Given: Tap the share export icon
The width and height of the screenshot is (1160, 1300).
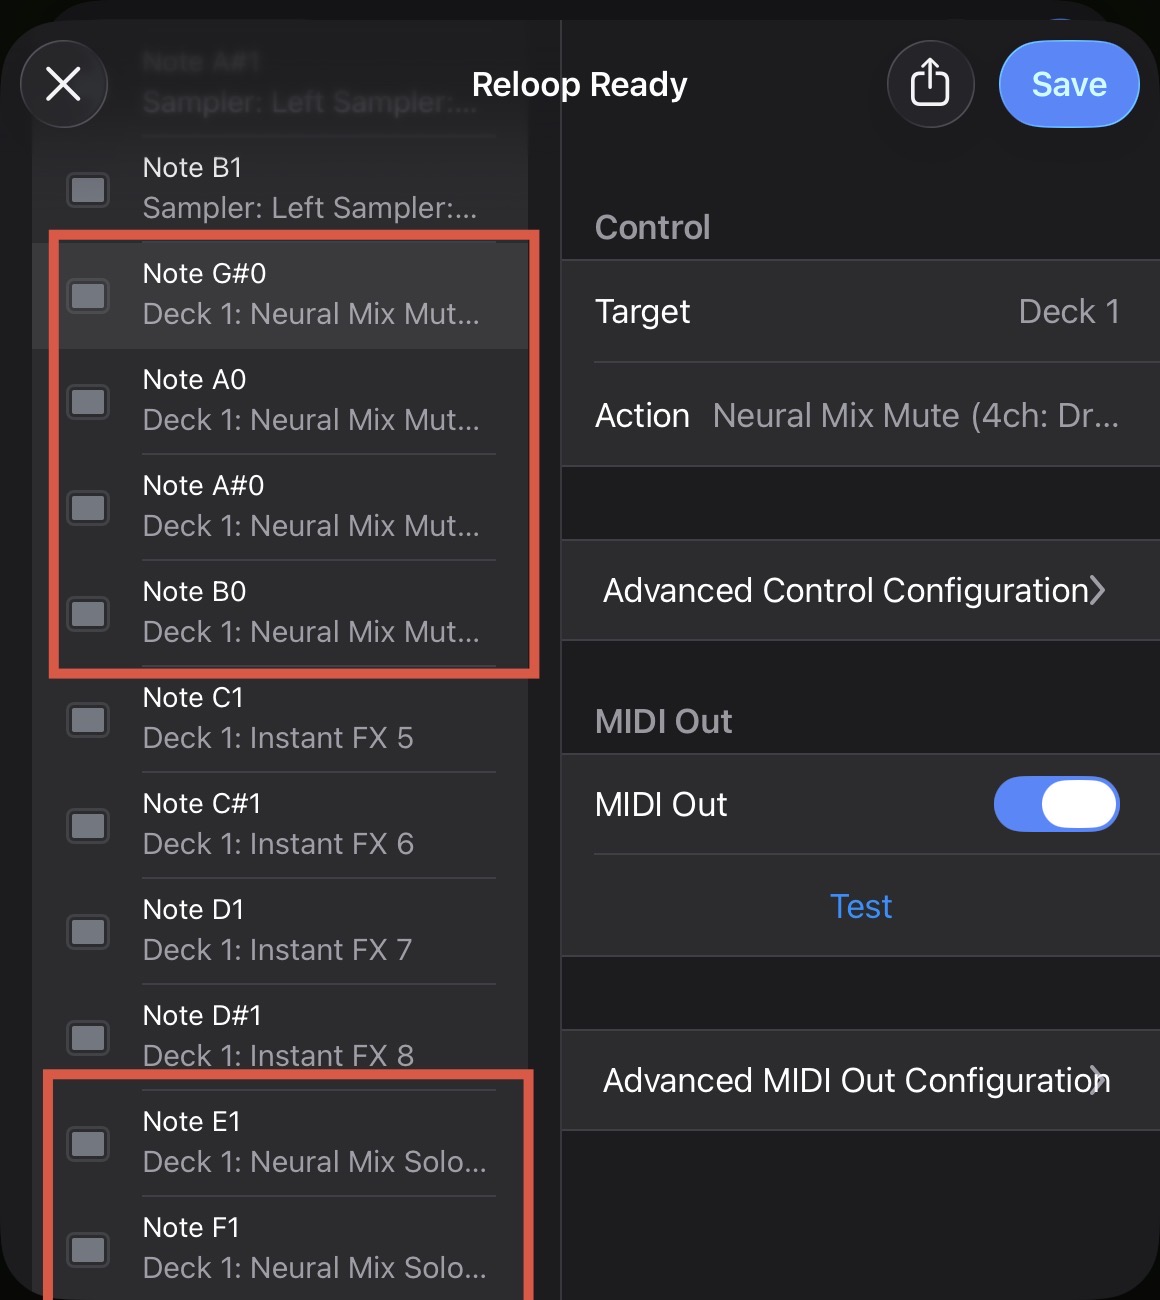Looking at the screenshot, I should (x=930, y=84).
